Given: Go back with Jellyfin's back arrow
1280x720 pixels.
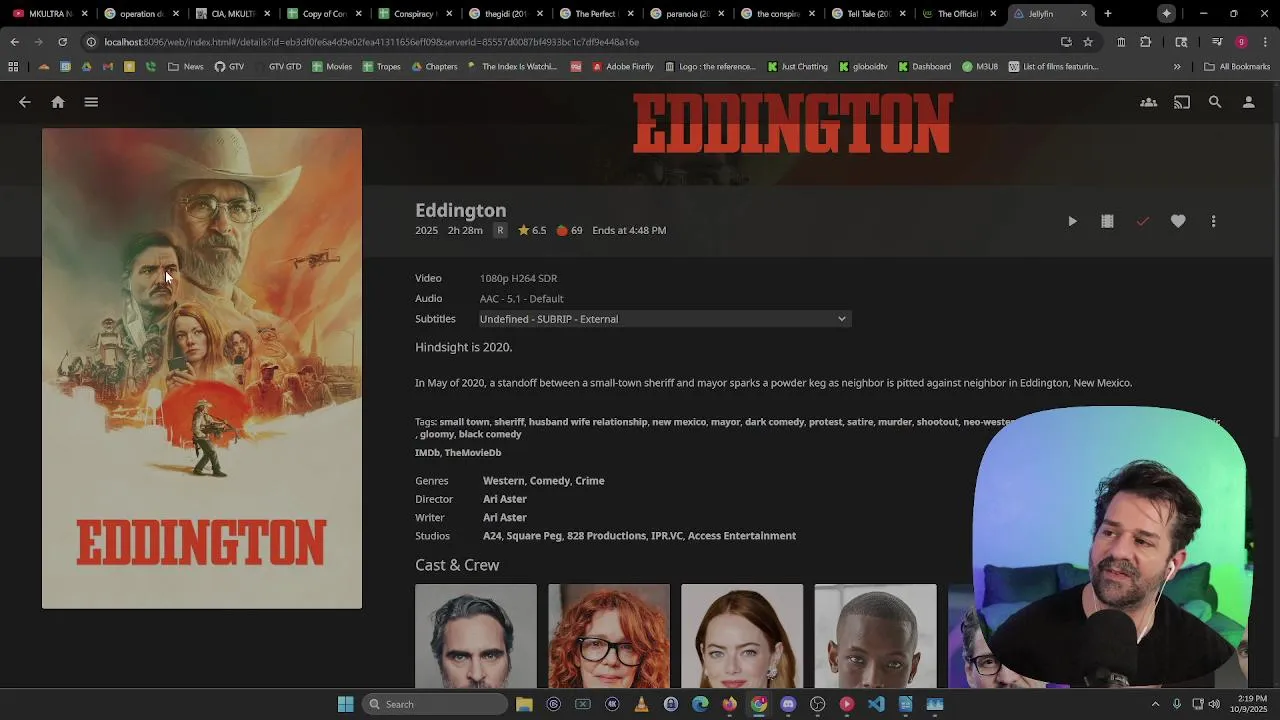Looking at the screenshot, I should 25,102.
